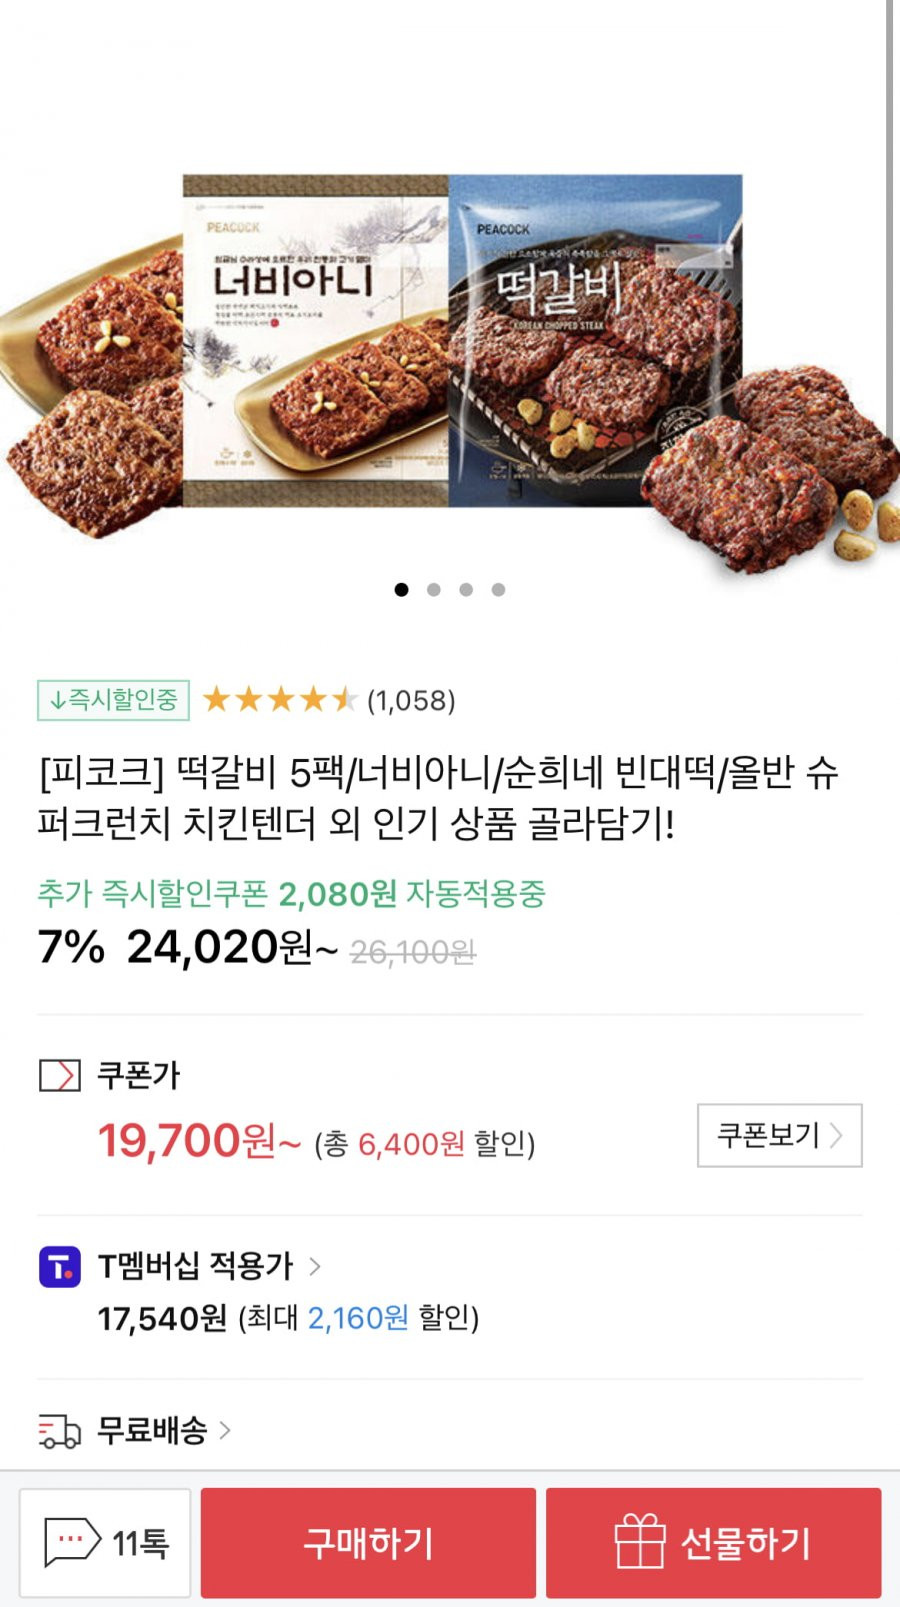The image size is (900, 1607).
Task: Click the T membership logo icon
Action: point(60,1267)
